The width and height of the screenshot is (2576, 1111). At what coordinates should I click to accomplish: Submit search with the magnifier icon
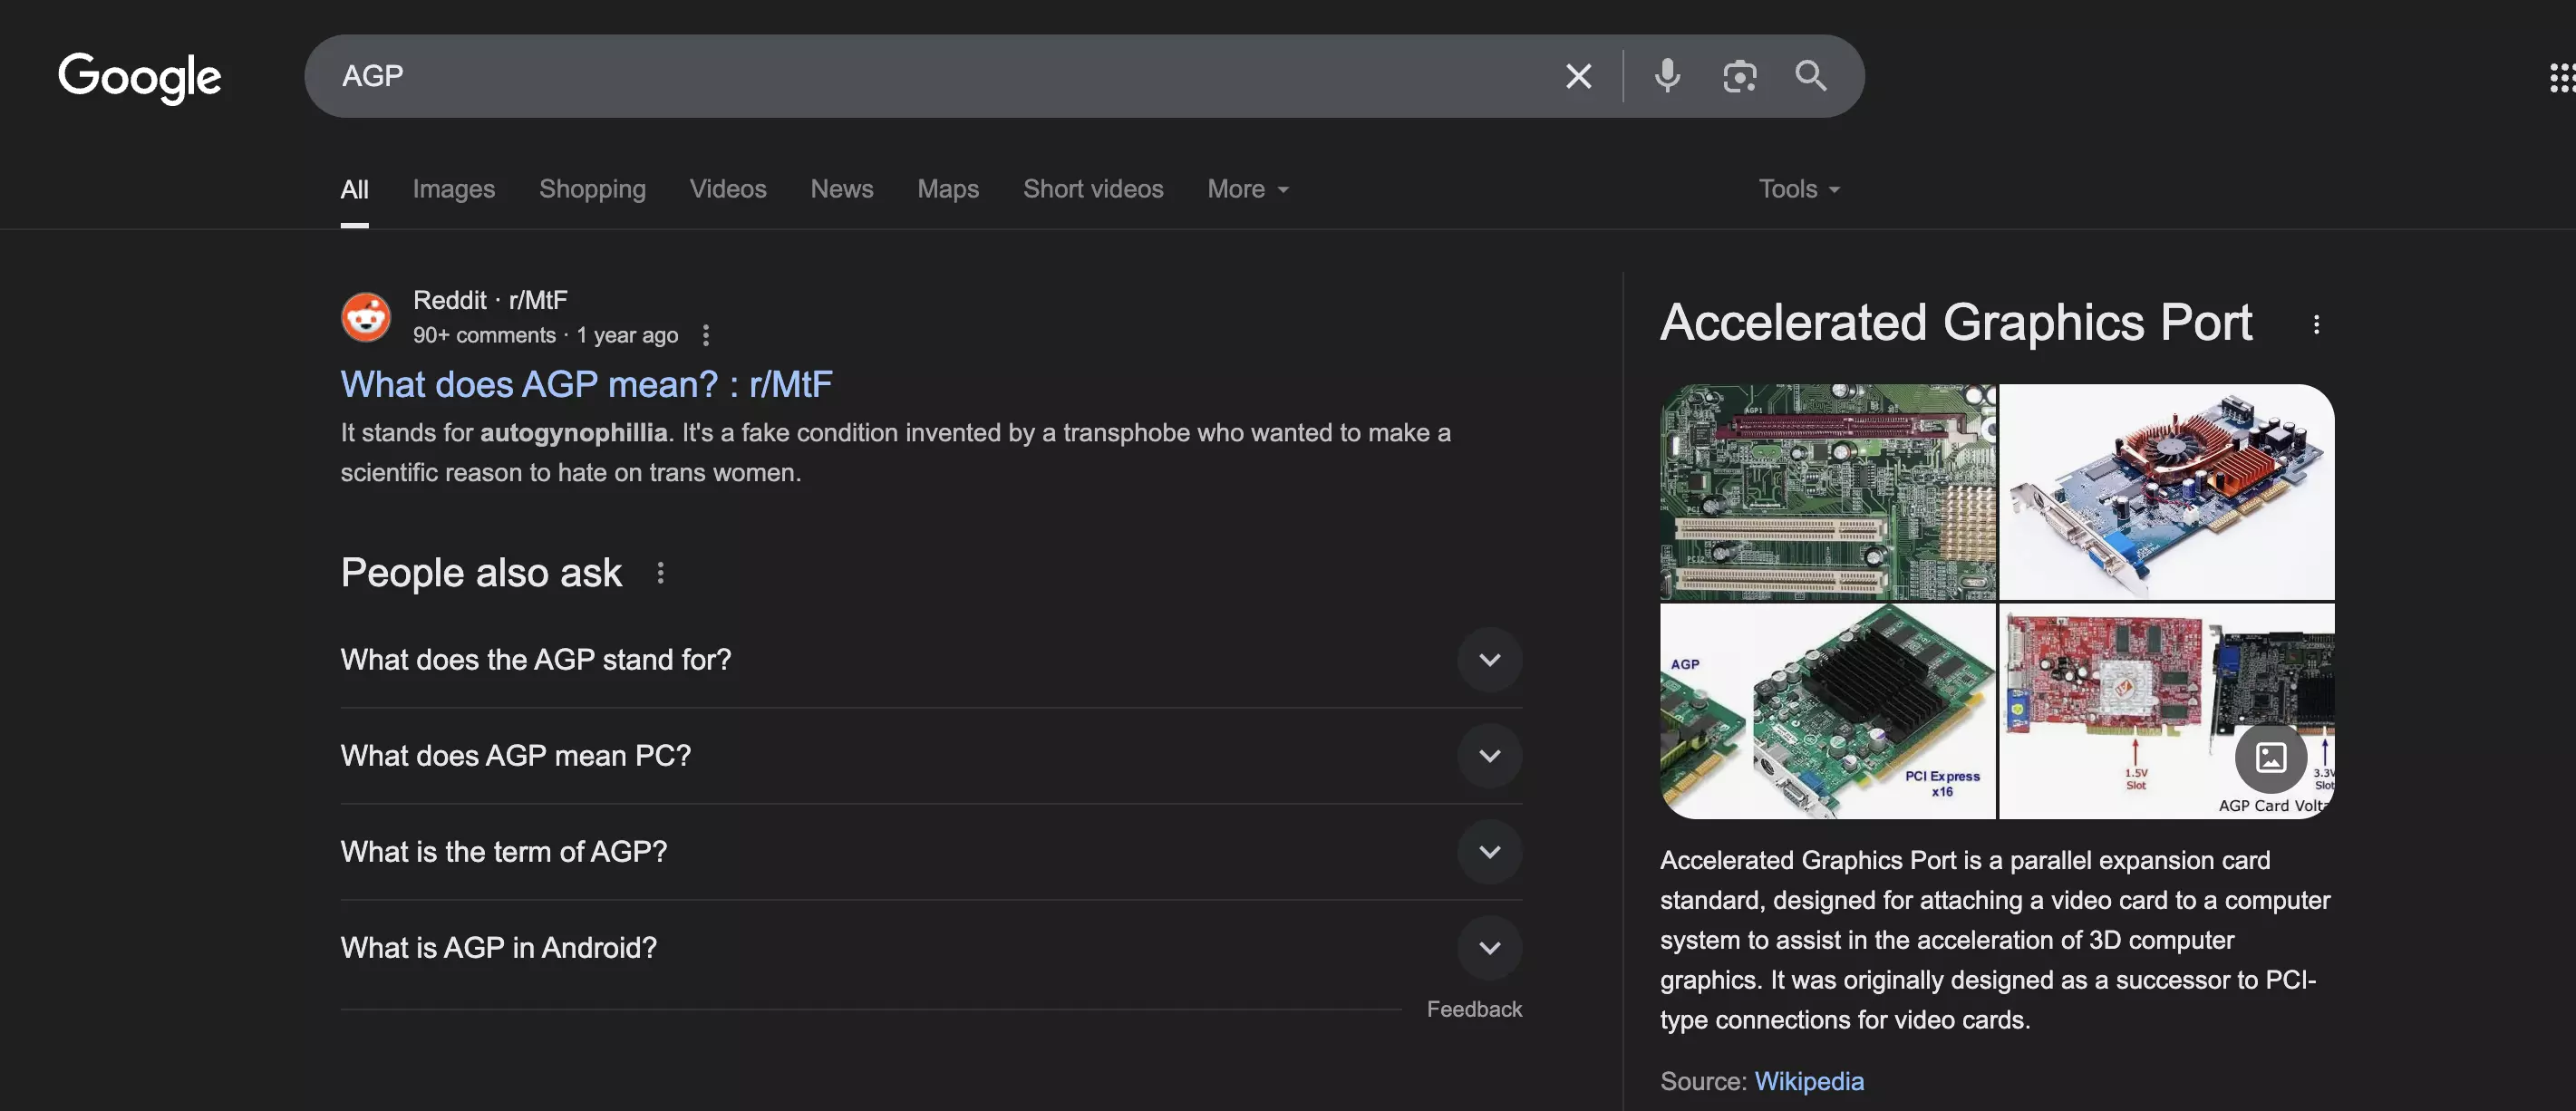[1810, 76]
